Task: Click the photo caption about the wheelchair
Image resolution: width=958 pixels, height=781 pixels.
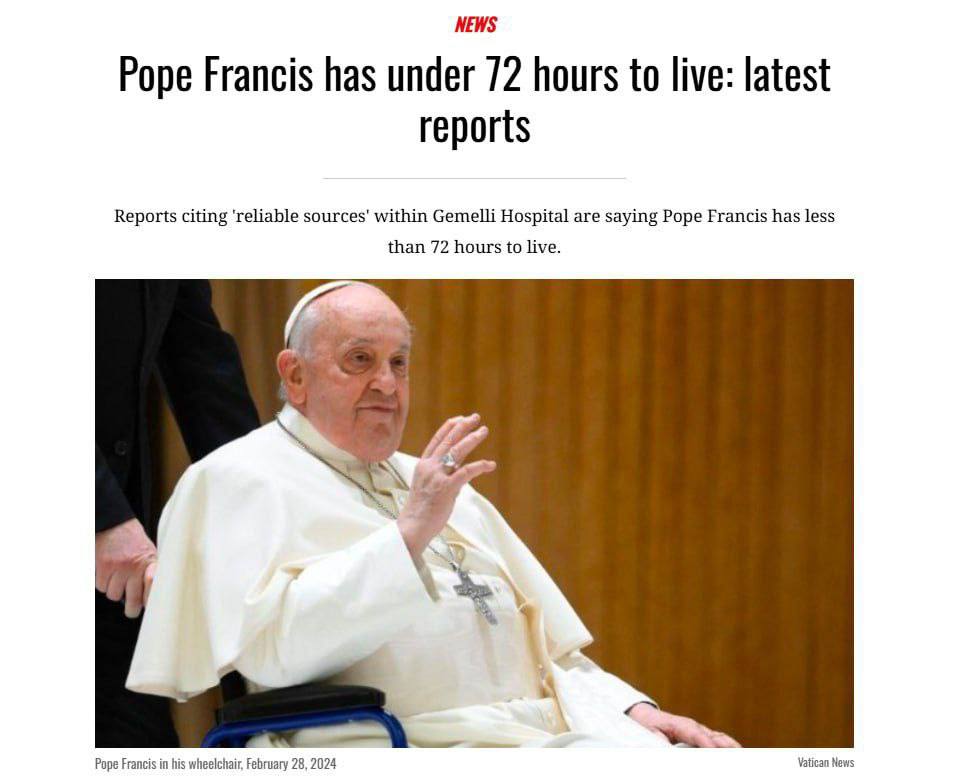Action: point(215,764)
